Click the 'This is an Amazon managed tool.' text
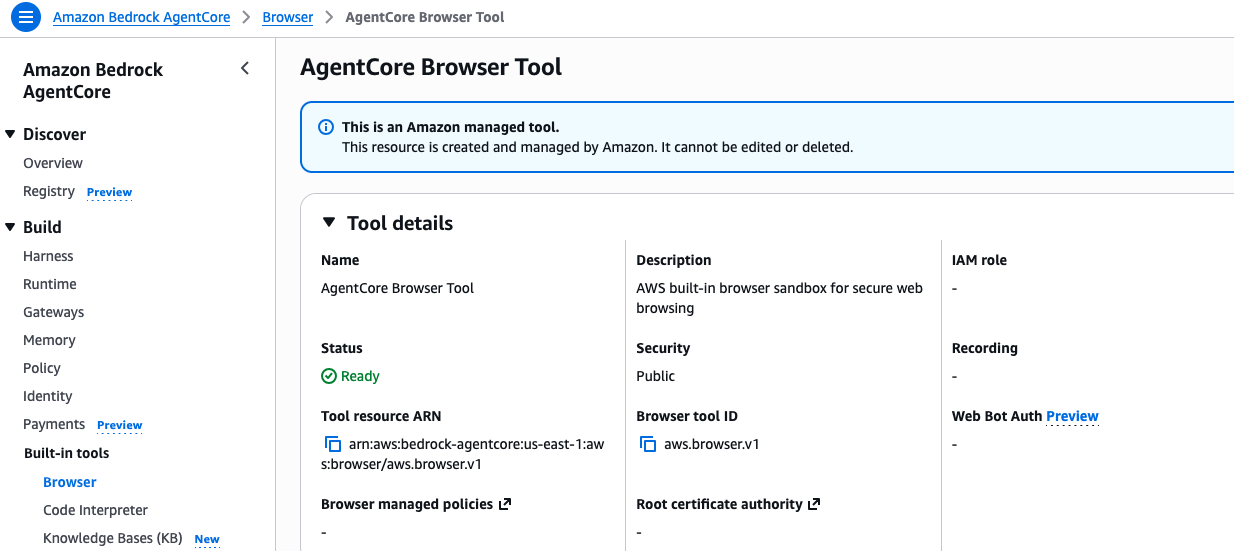1234x551 pixels. point(450,127)
